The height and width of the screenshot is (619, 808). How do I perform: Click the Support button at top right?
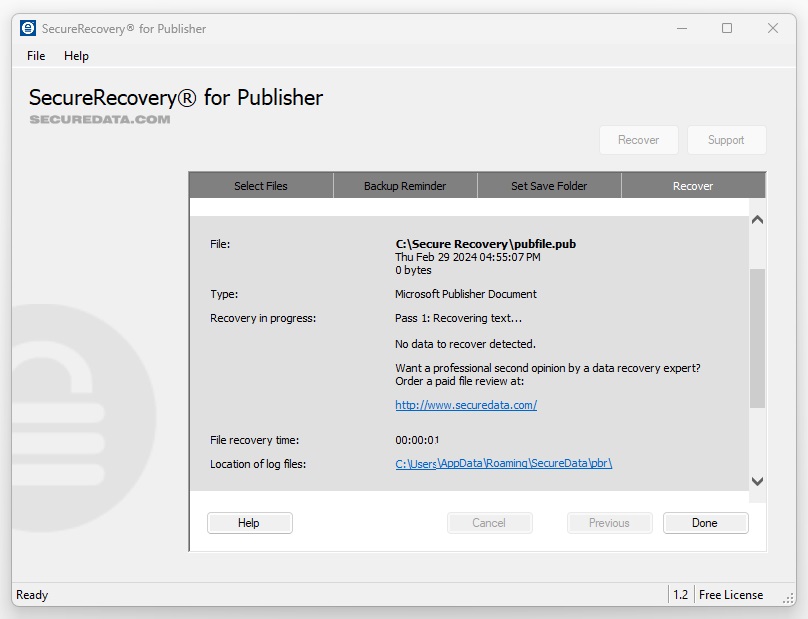click(x=726, y=140)
